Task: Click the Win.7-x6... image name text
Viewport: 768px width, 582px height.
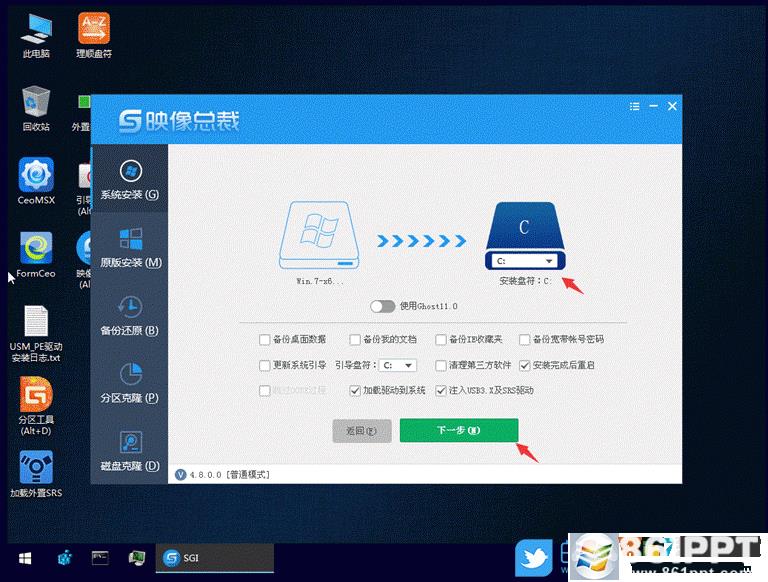Action: [320, 281]
